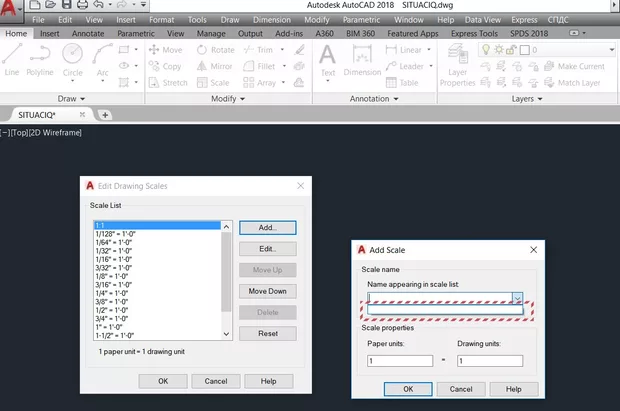Click the scale name text field
Image resolution: width=620 pixels, height=411 pixels.
coord(440,297)
